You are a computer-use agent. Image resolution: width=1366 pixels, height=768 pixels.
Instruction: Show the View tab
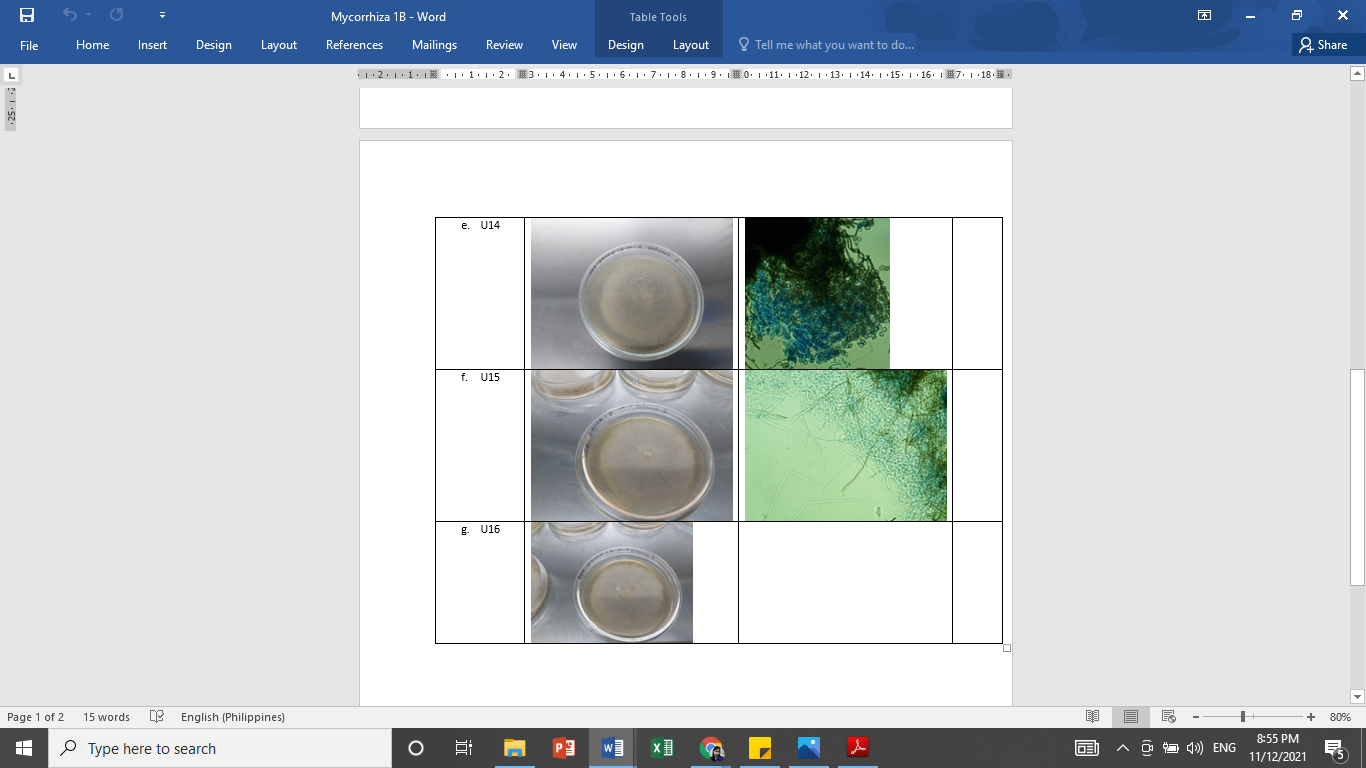click(565, 45)
